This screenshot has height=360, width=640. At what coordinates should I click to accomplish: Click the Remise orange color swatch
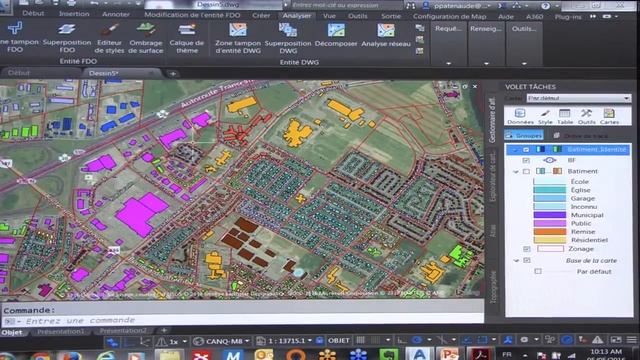(550, 232)
